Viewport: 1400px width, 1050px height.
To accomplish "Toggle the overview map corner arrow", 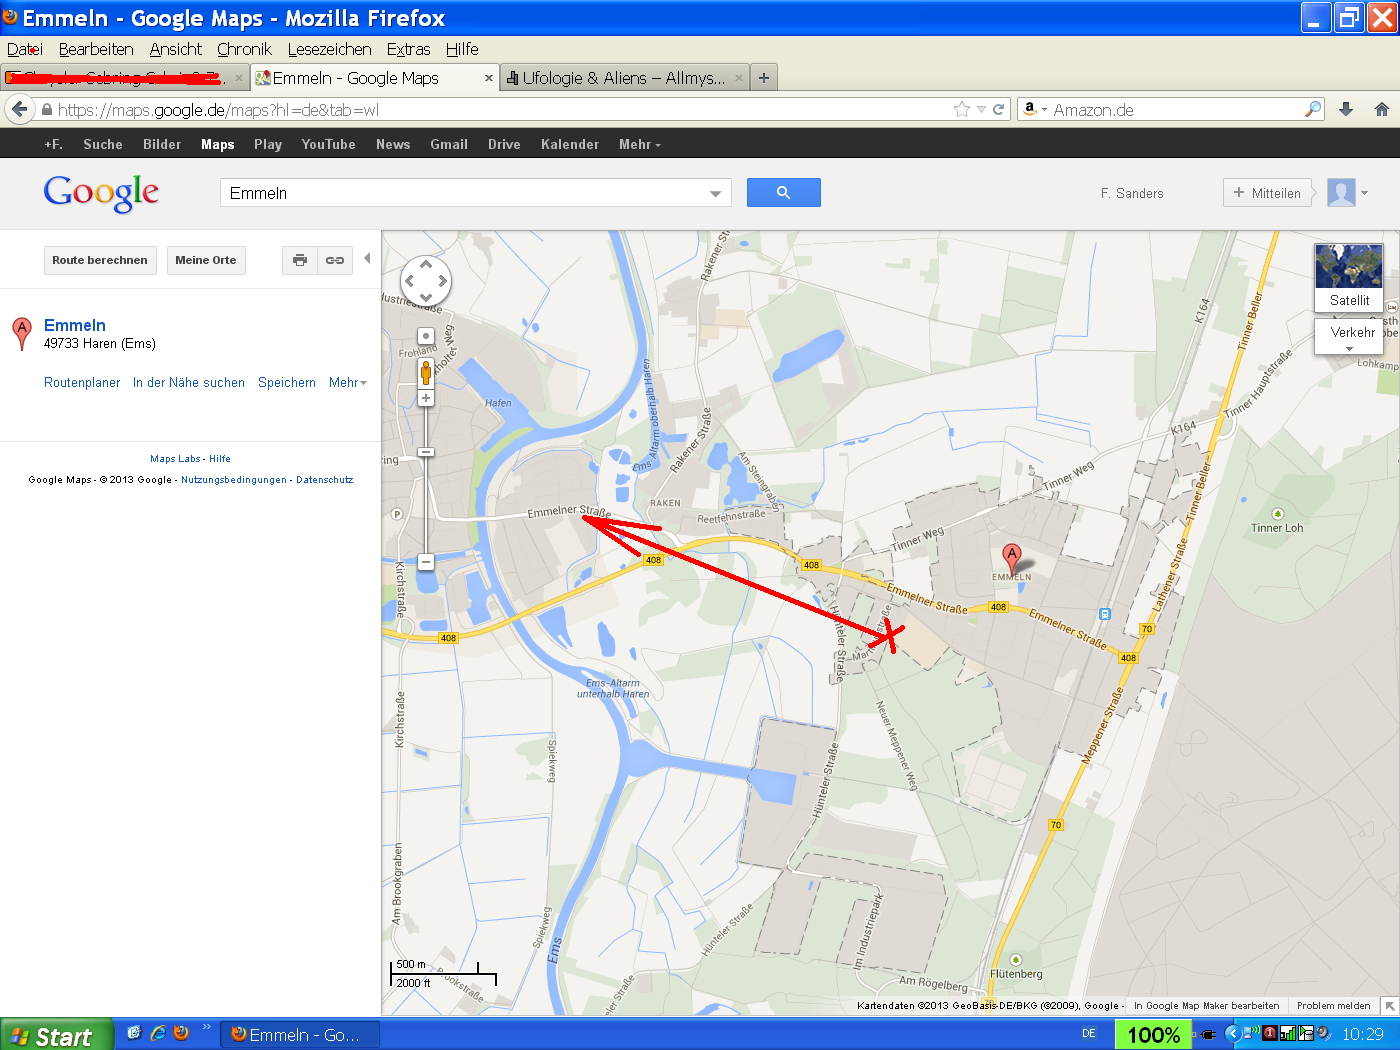I will [1390, 1006].
